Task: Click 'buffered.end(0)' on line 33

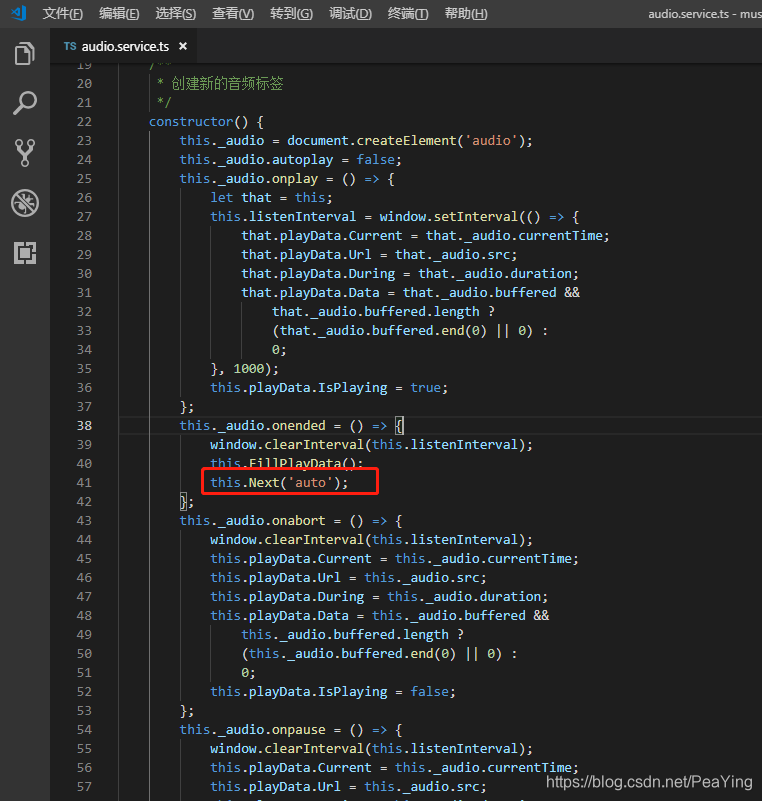Action: (429, 331)
